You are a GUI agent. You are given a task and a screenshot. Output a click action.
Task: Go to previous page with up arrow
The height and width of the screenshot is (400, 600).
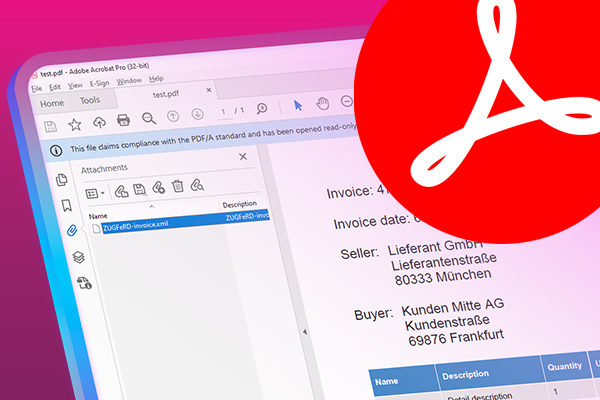tap(174, 116)
